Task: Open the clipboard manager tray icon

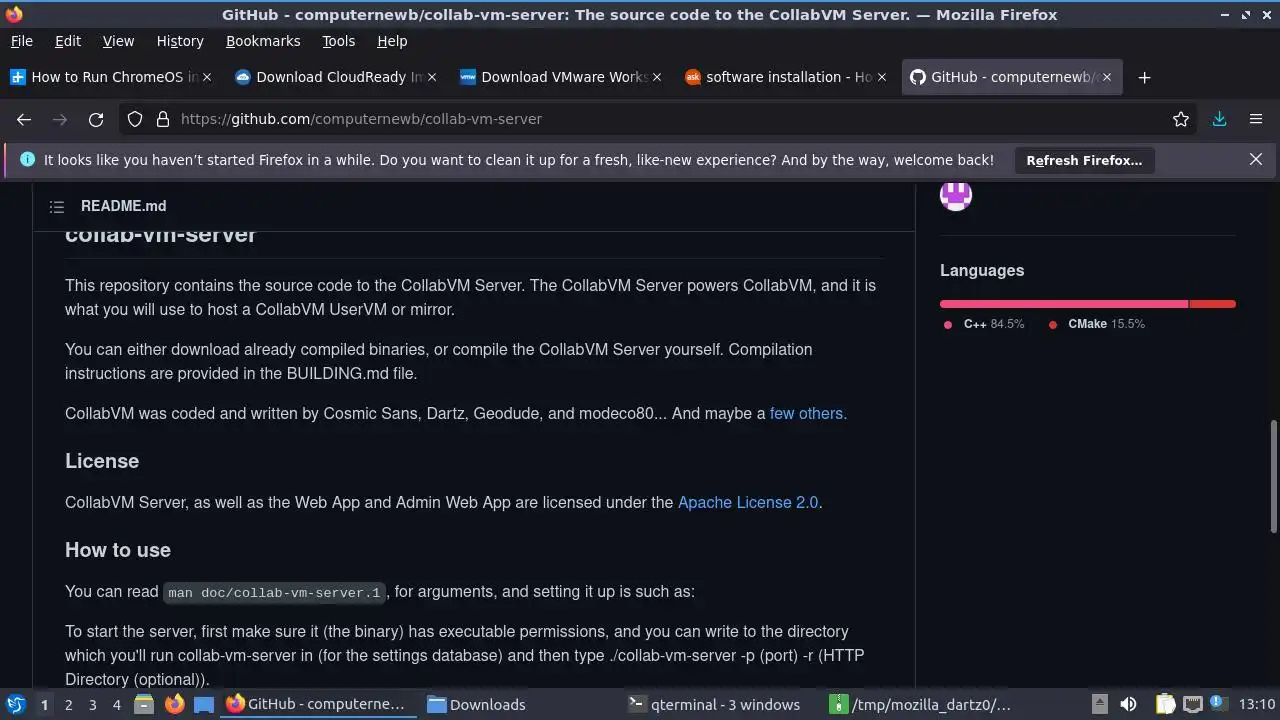Action: (x=1165, y=704)
